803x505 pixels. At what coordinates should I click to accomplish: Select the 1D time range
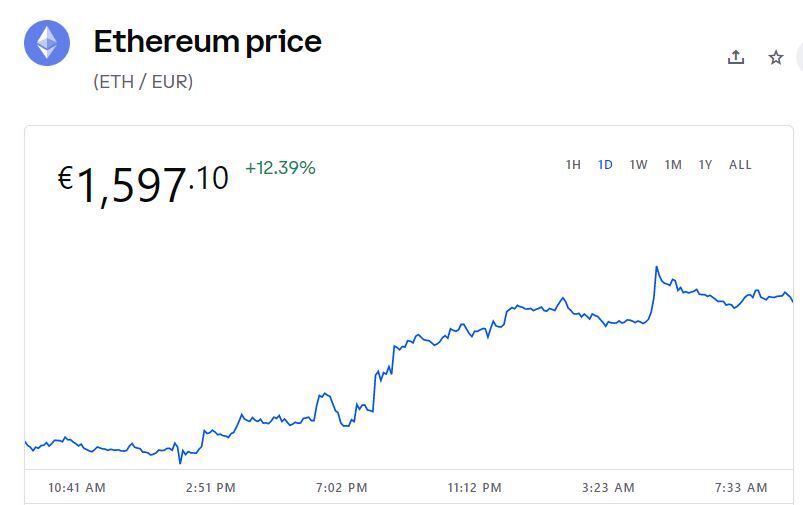tap(605, 165)
